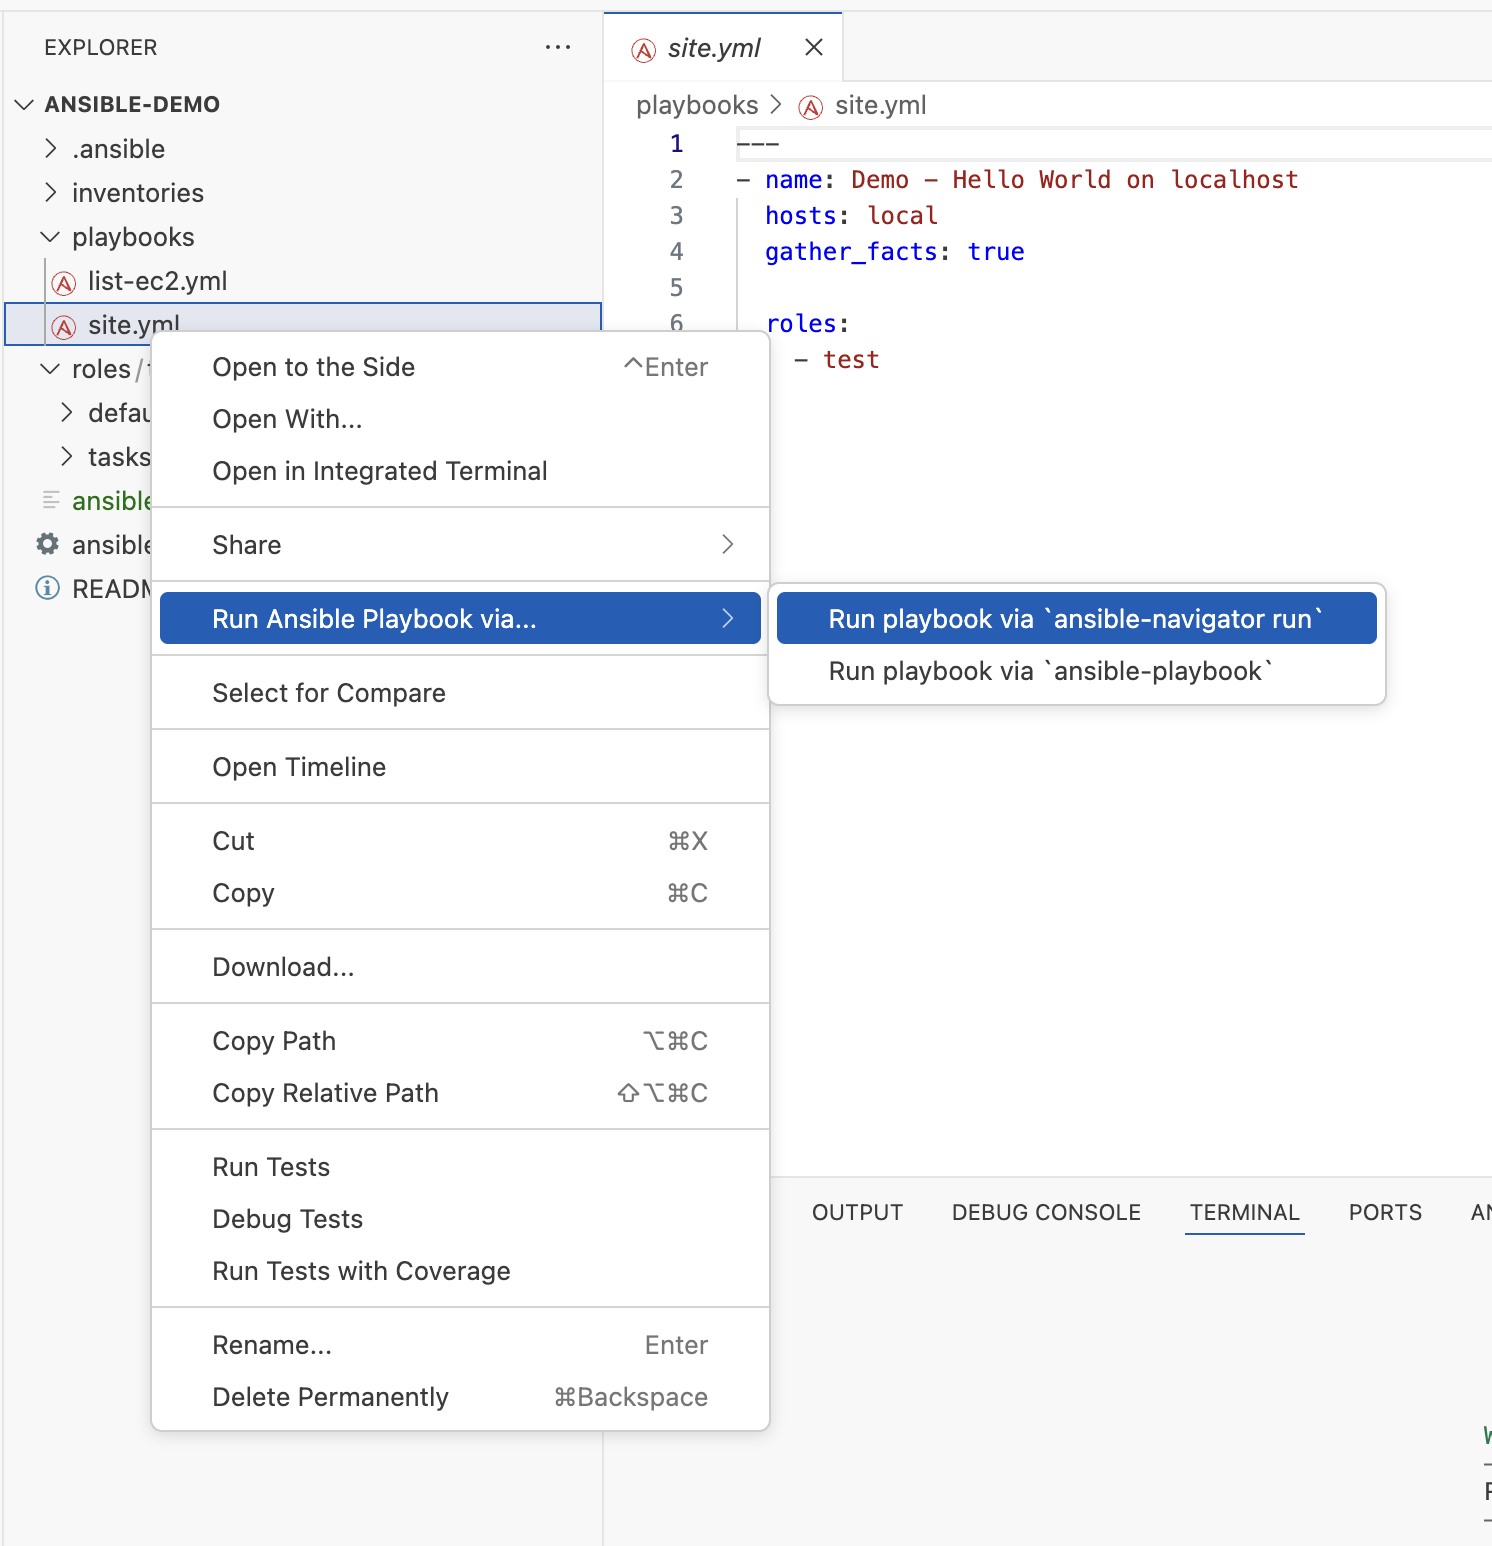
Task: Open the Run Ansible Playbook via submenu arrow
Action: 728,618
